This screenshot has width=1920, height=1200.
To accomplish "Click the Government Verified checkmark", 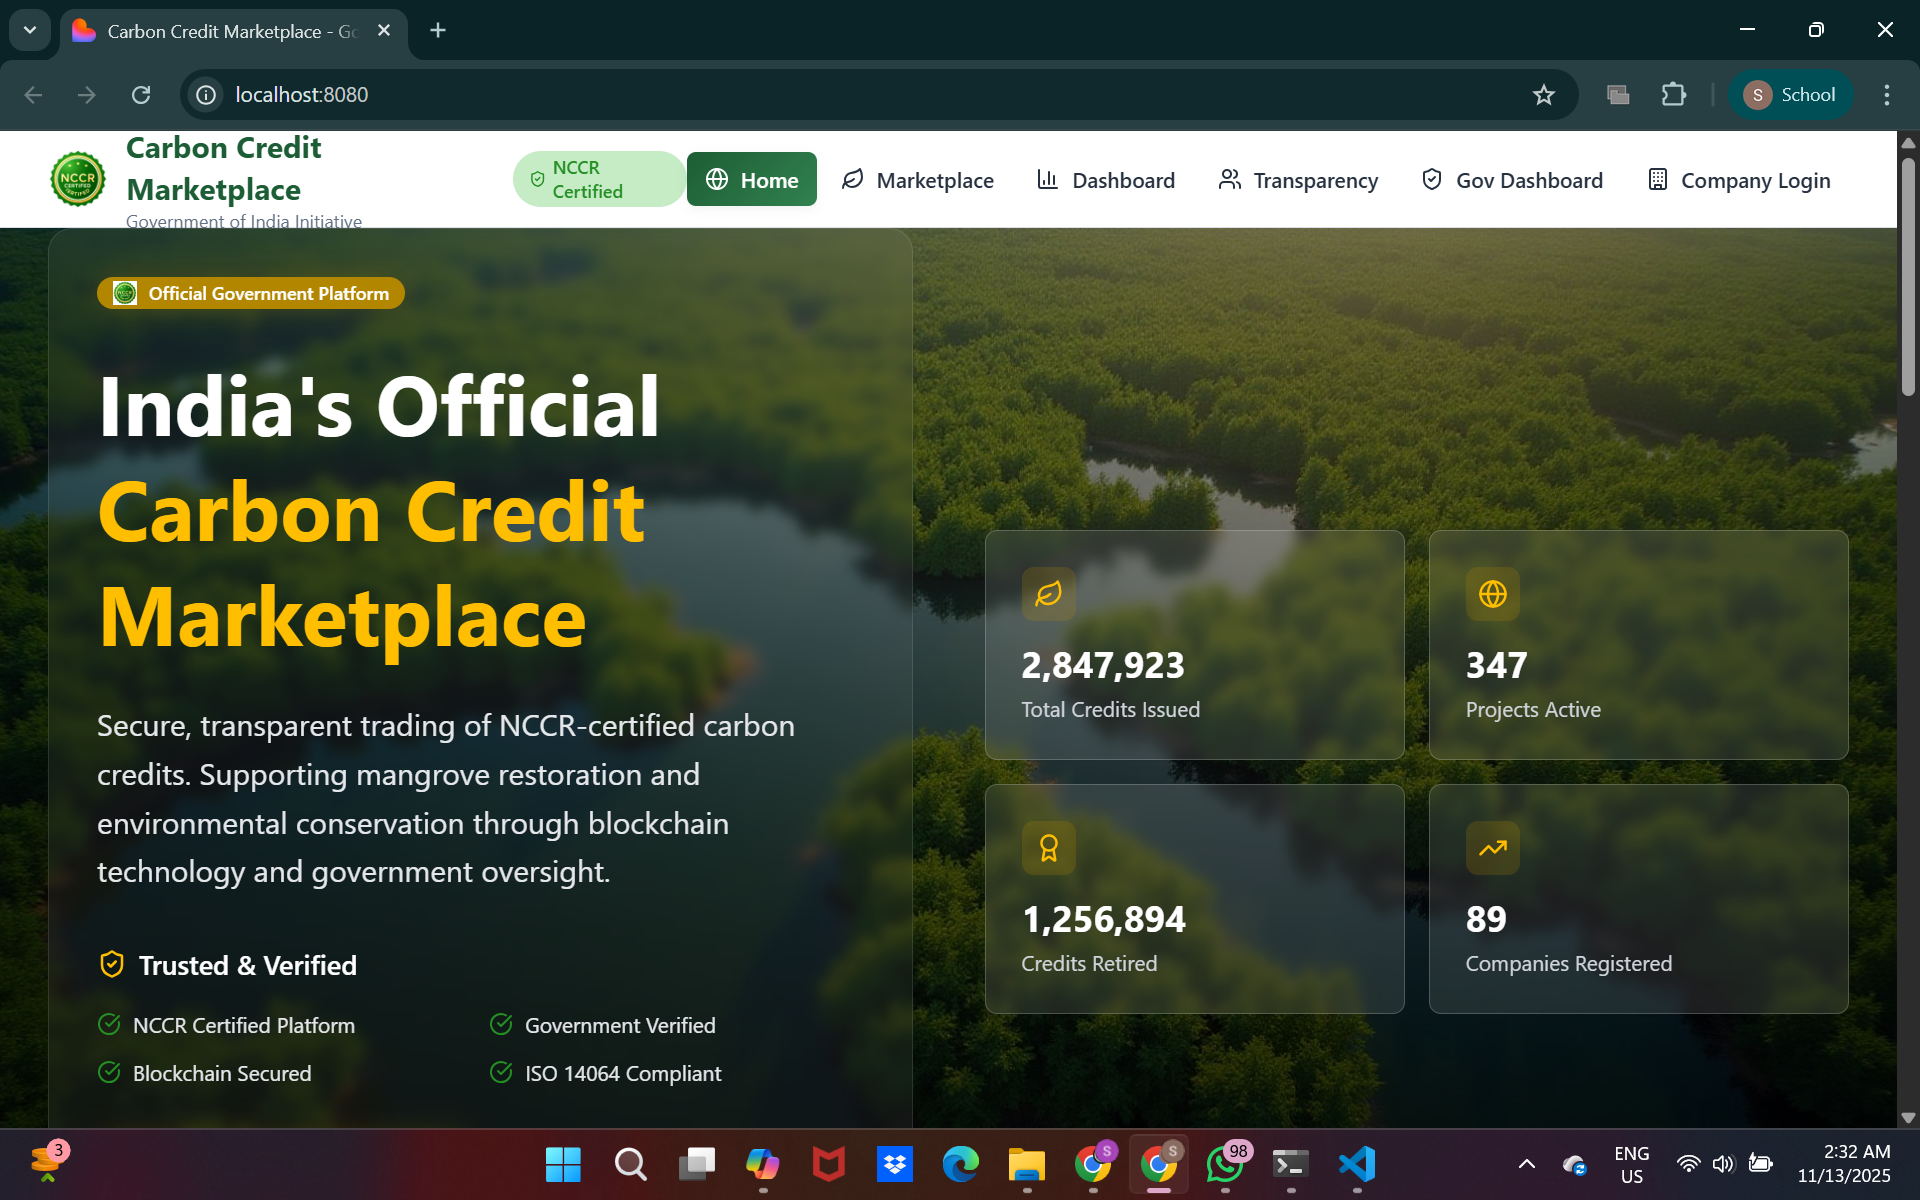I will pyautogui.click(x=501, y=1025).
